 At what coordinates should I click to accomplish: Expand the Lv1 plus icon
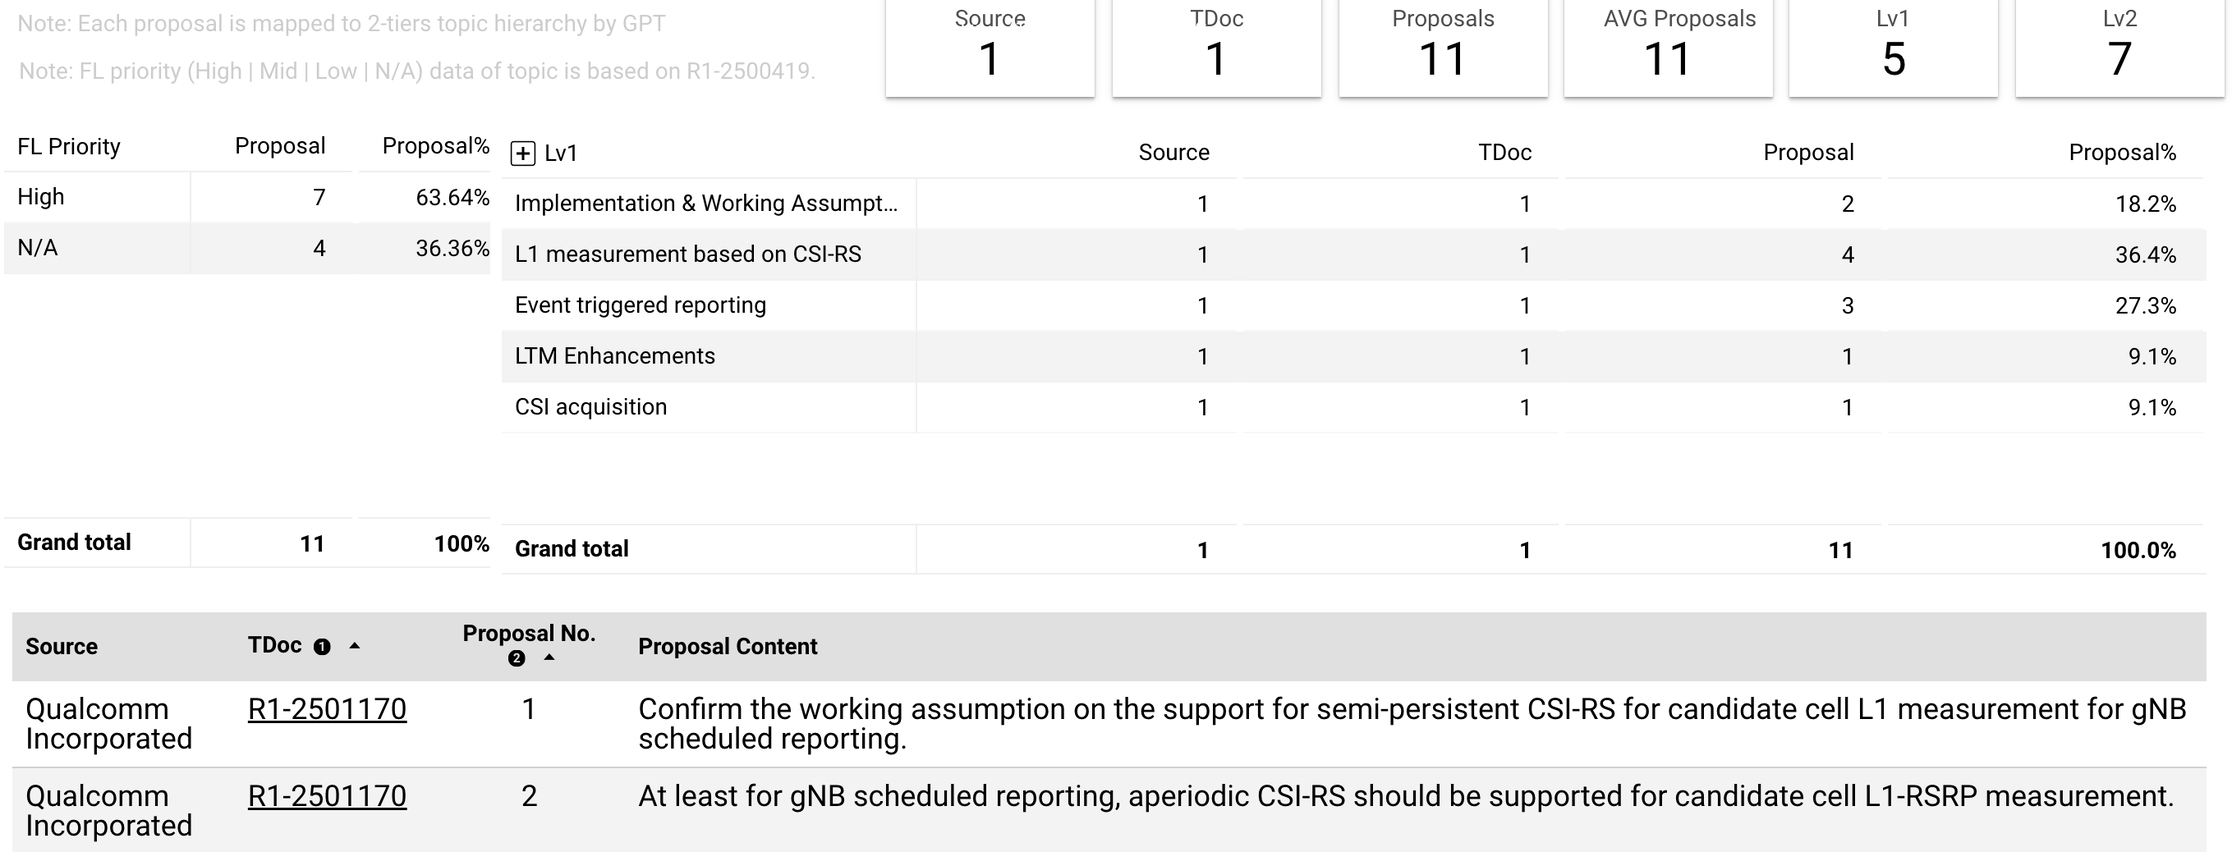(522, 153)
